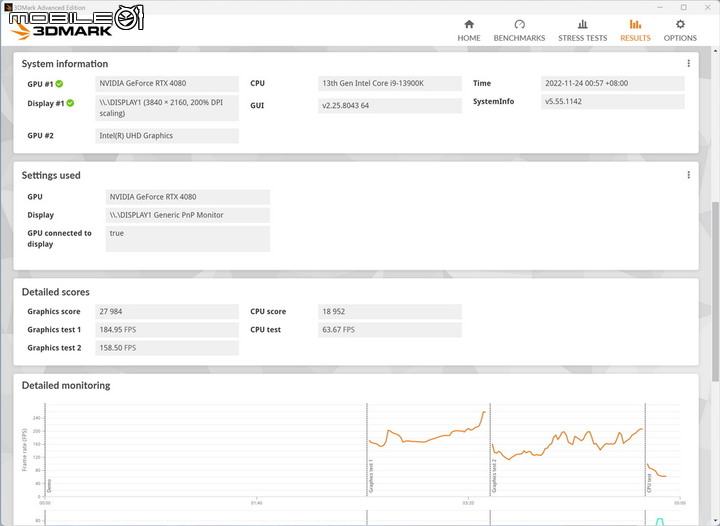
Task: Select CPU test value 63.67 FPS
Action: [x=390, y=330]
